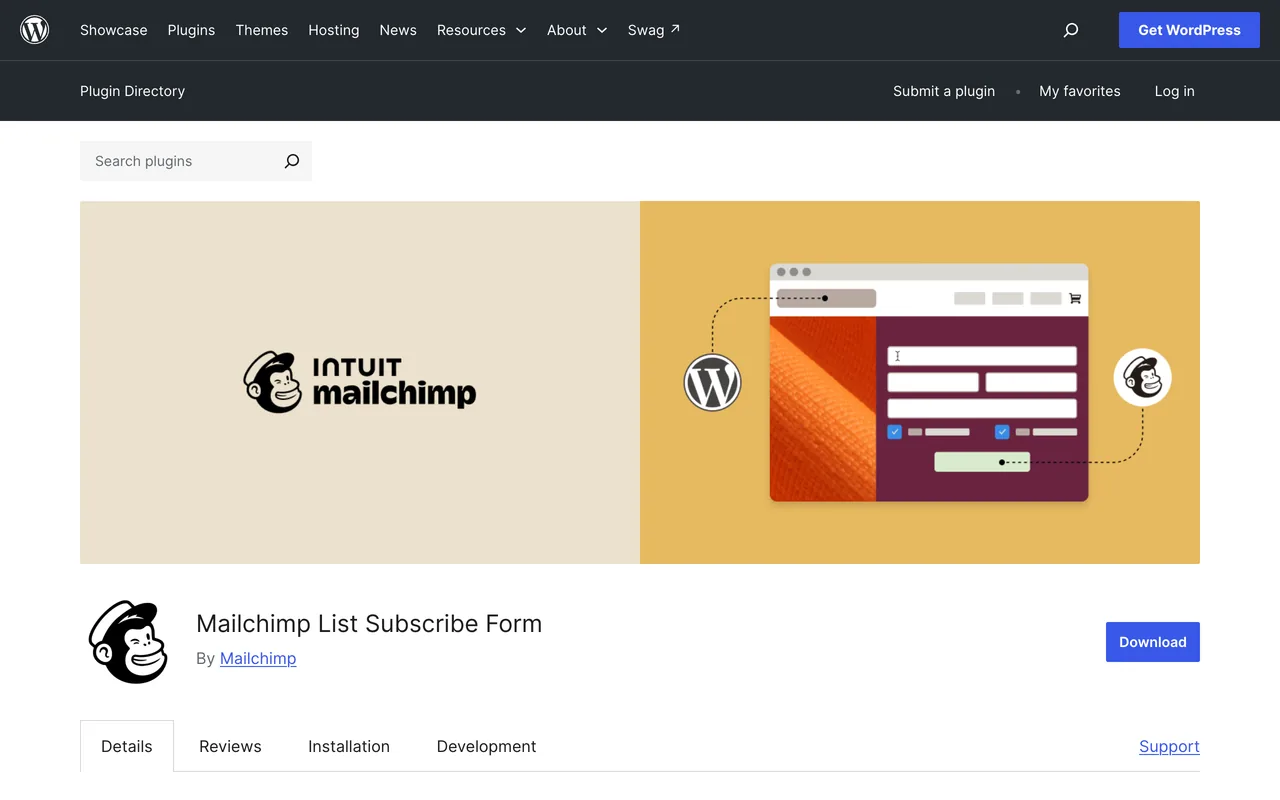Click the Mailchimp List Subscribe Form title
1280x800 pixels.
tap(369, 623)
